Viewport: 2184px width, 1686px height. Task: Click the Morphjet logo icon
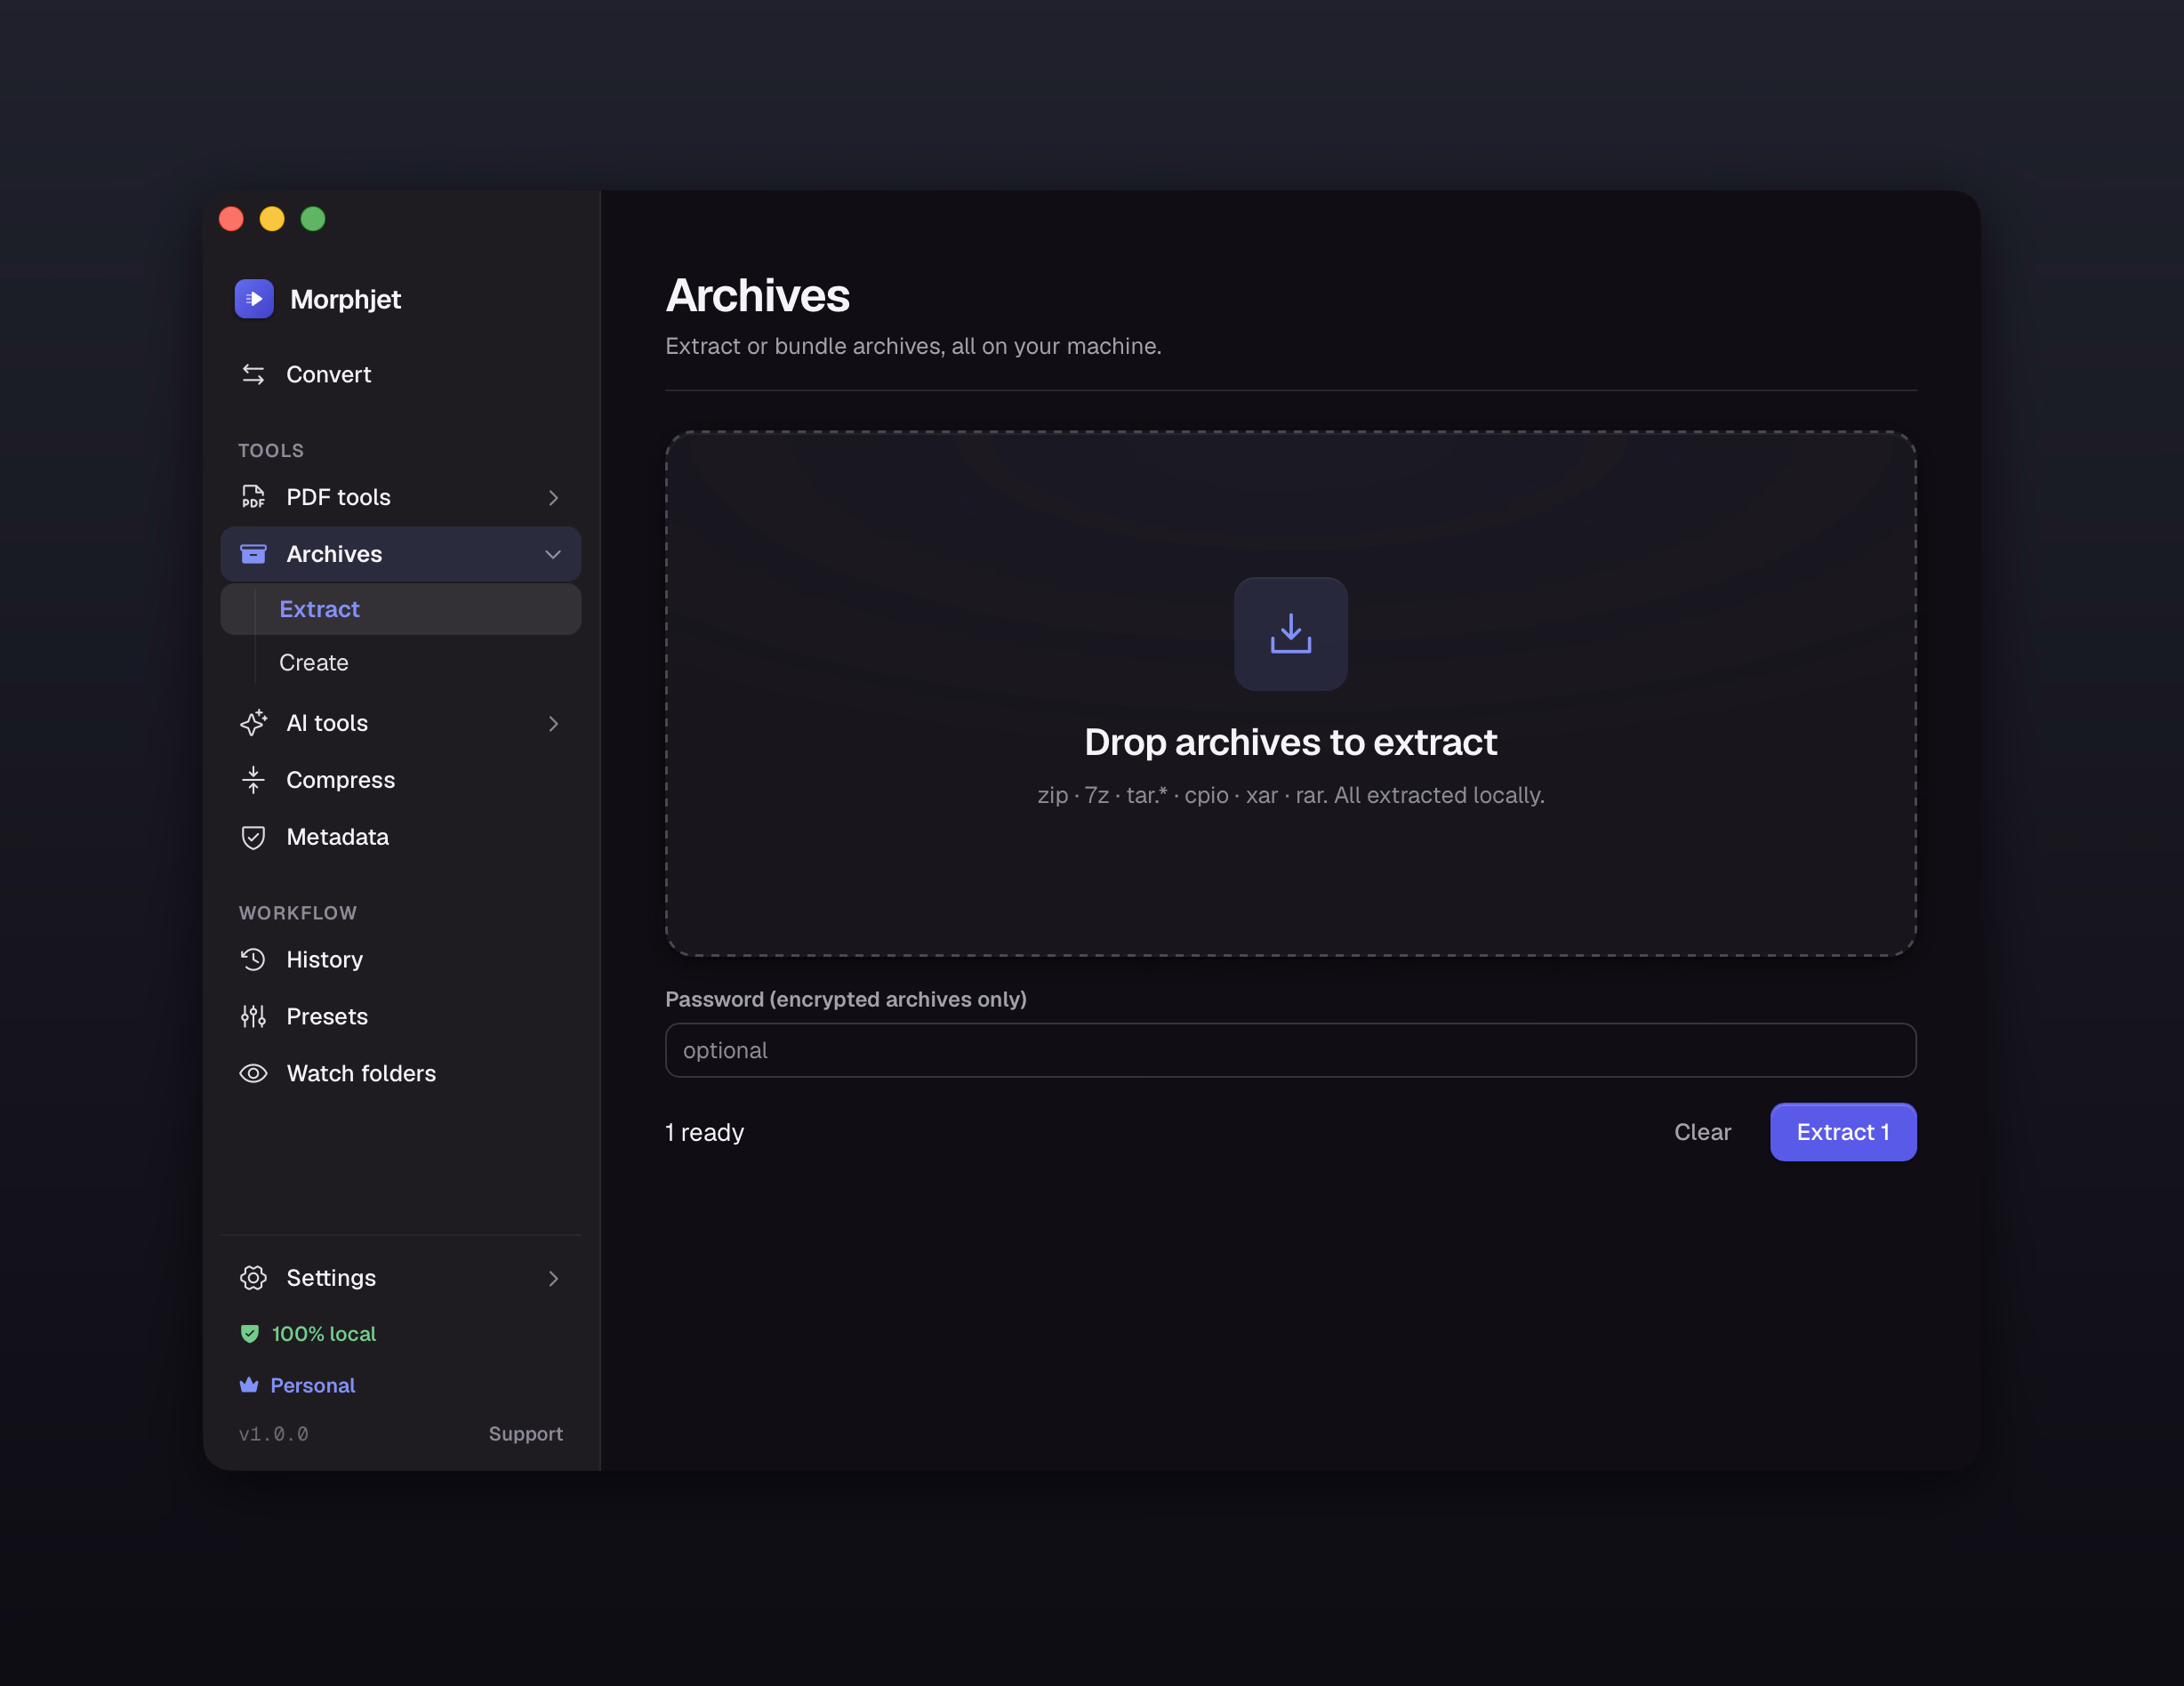pos(254,299)
